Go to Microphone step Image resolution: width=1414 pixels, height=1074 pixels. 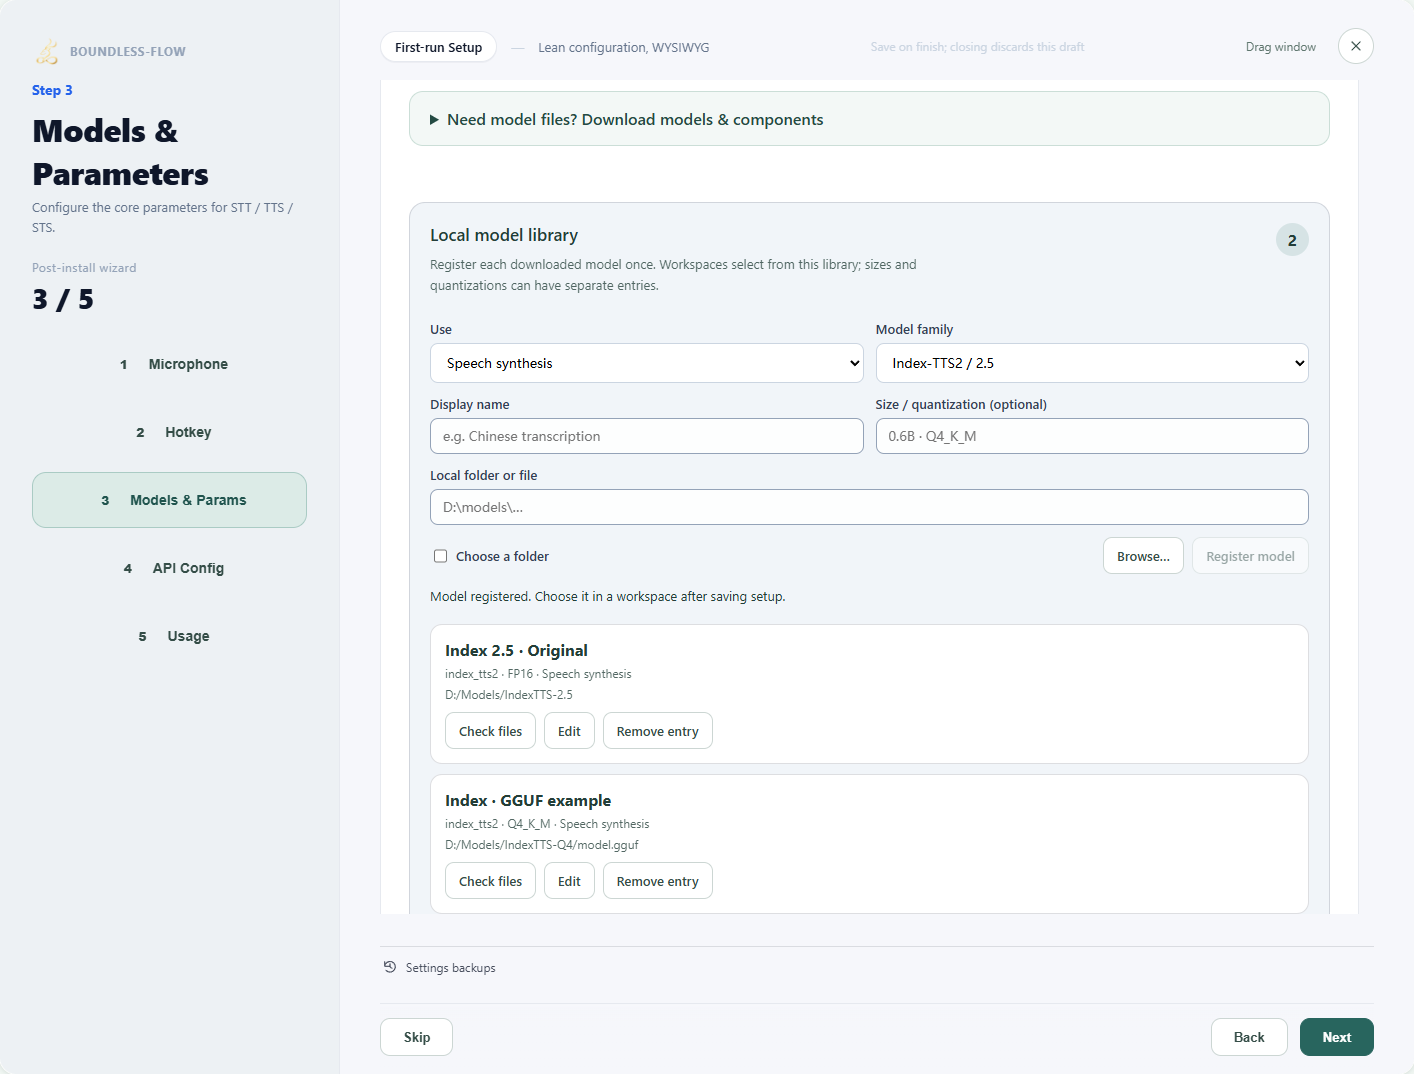(x=170, y=364)
